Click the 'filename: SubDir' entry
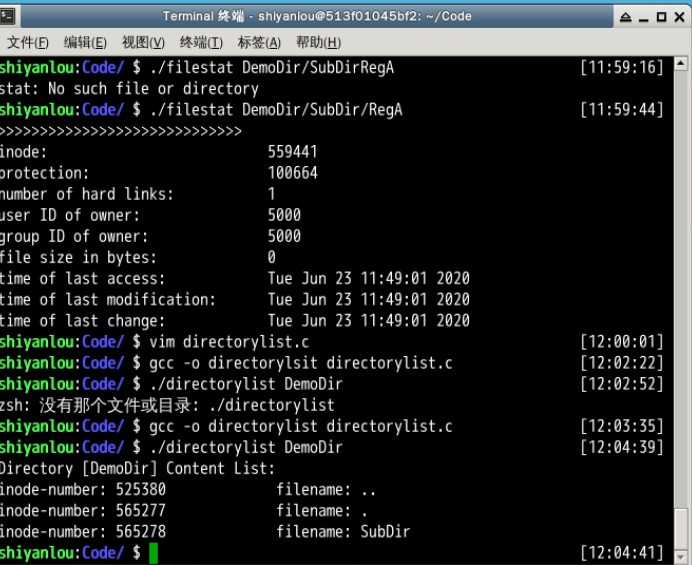Screen dimensions: 692x565 pyautogui.click(x=343, y=532)
